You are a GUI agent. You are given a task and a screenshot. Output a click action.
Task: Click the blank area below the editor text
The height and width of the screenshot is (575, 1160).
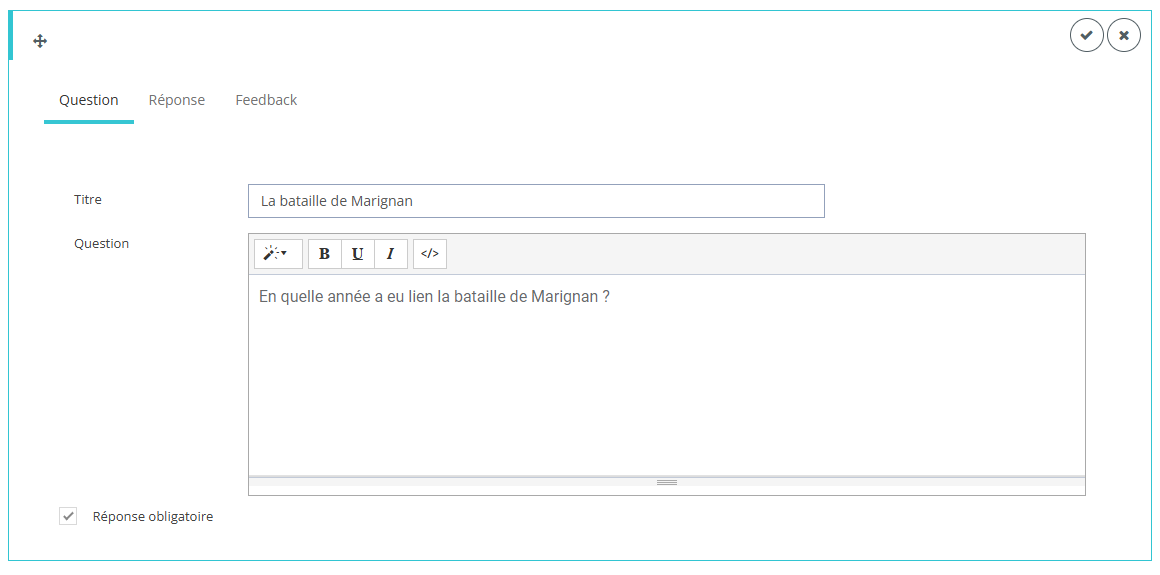point(666,400)
